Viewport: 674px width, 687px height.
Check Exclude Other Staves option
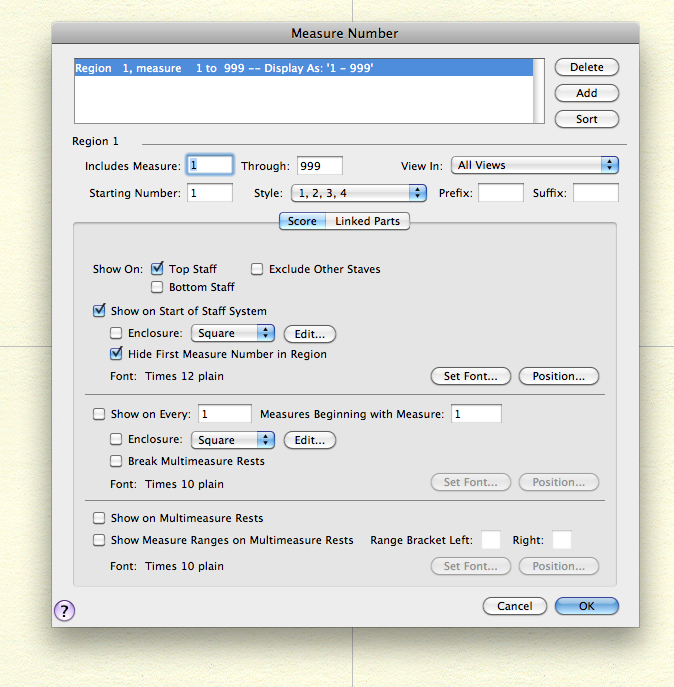[x=257, y=269]
